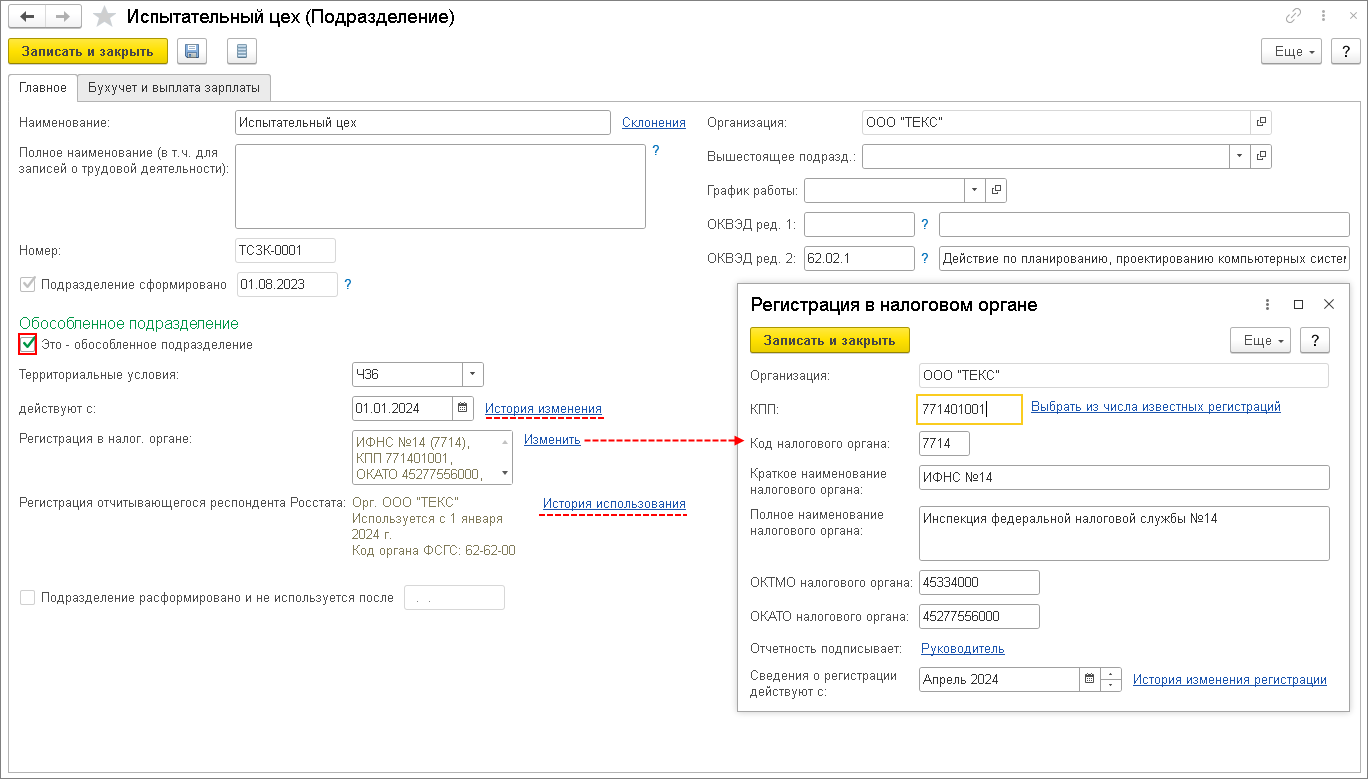Click the copy link icon at top right
The width and height of the screenshot is (1368, 779).
pyautogui.click(x=1293, y=17)
